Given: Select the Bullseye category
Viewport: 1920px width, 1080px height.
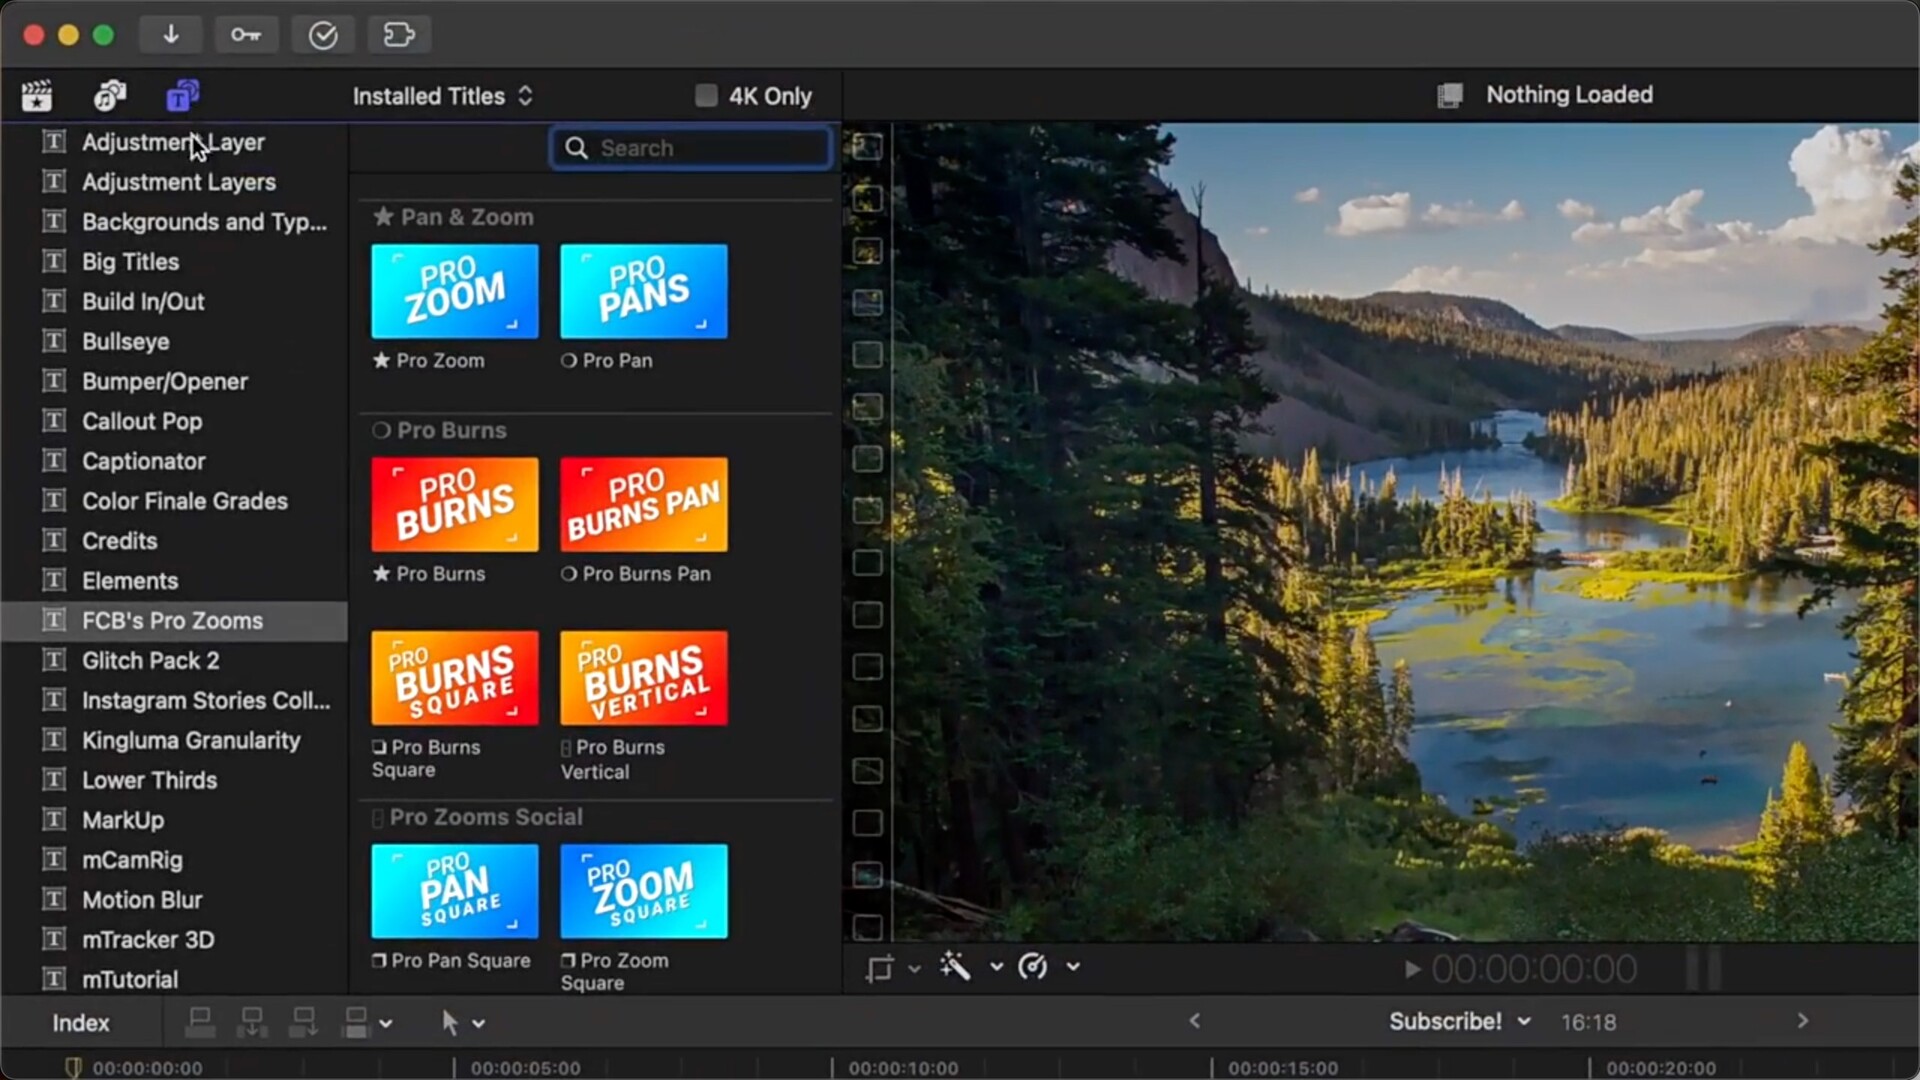Looking at the screenshot, I should point(175,342).
